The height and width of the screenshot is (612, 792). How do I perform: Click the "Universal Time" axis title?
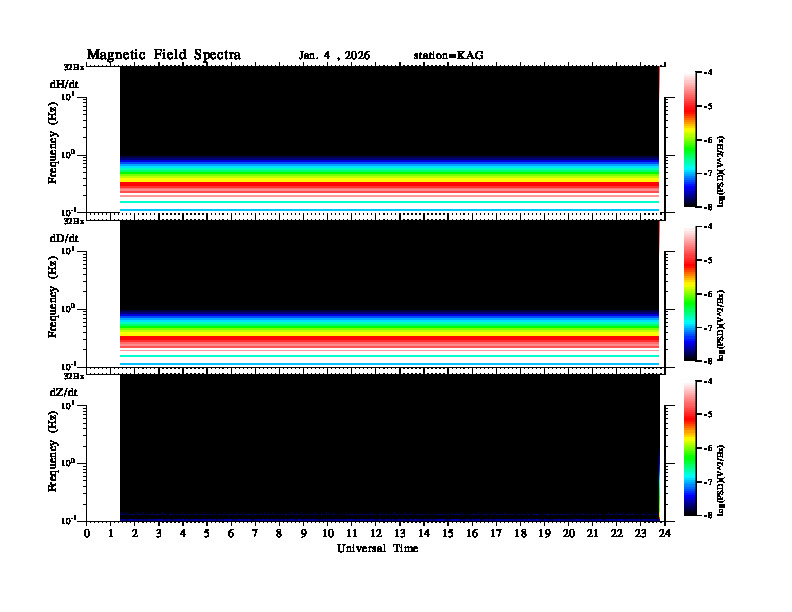(x=378, y=548)
